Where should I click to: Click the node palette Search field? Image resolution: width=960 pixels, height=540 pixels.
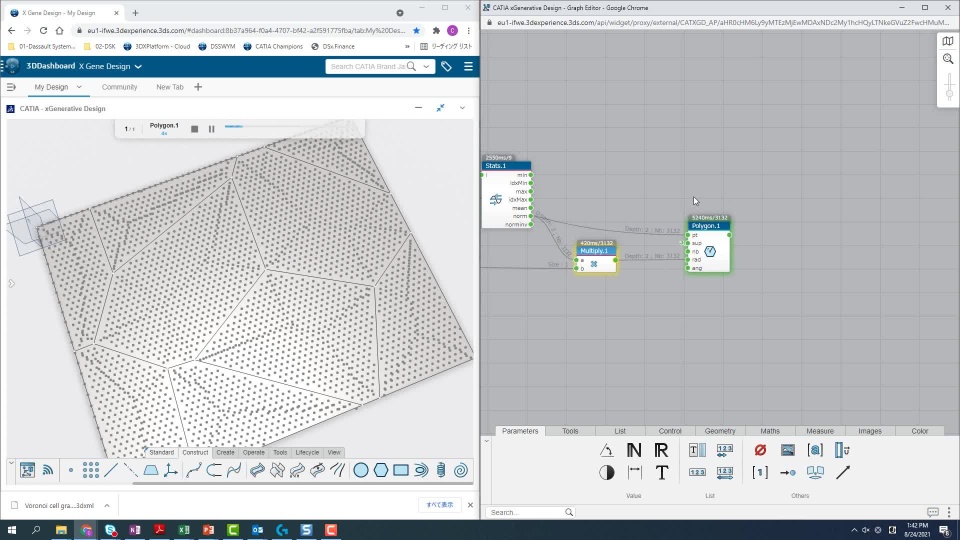(530, 512)
